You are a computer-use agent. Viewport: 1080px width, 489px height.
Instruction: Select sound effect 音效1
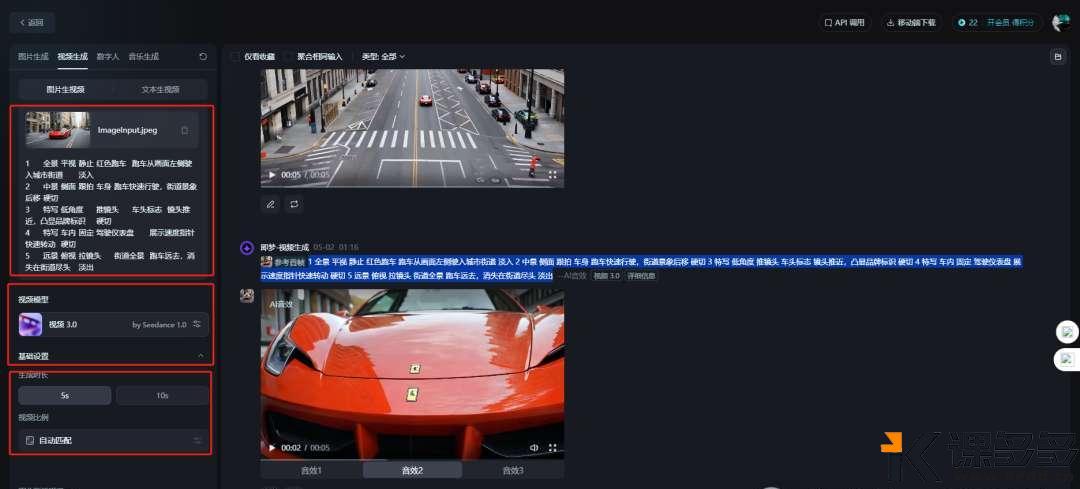pyautogui.click(x=311, y=470)
